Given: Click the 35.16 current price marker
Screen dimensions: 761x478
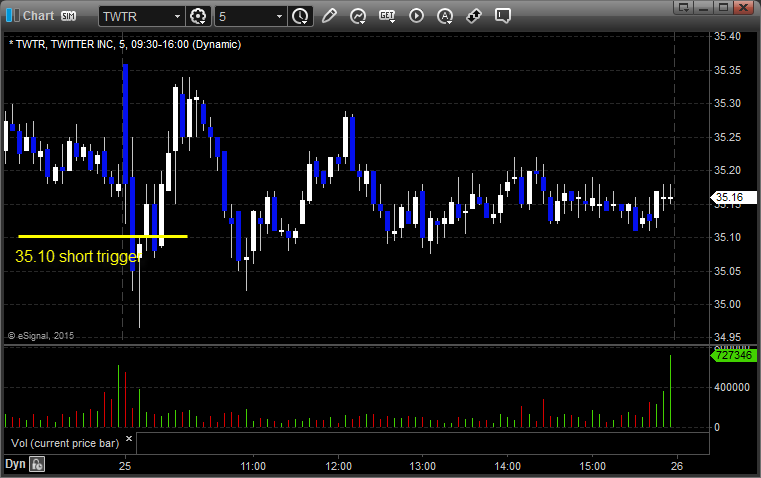Looking at the screenshot, I should click(x=733, y=198).
